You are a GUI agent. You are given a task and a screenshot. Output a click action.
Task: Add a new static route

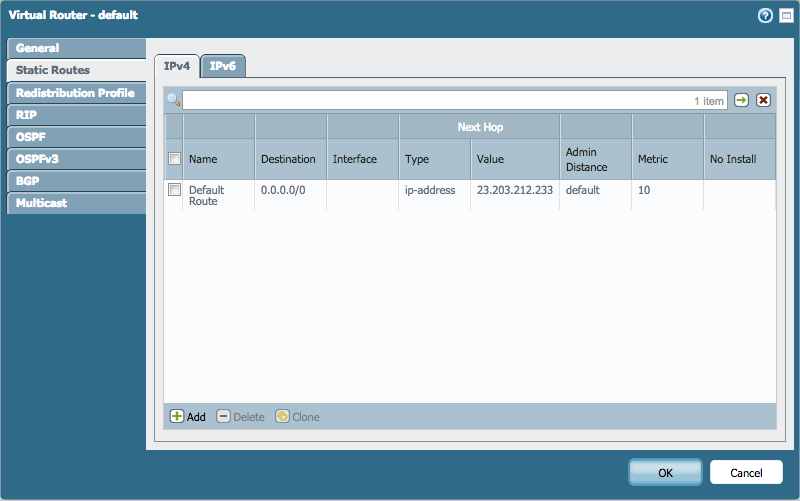188,416
